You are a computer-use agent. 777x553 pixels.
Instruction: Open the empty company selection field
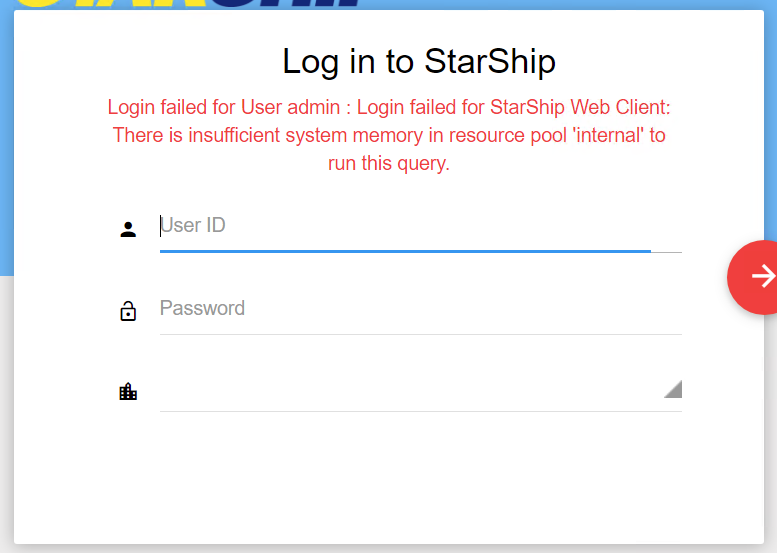(x=421, y=391)
